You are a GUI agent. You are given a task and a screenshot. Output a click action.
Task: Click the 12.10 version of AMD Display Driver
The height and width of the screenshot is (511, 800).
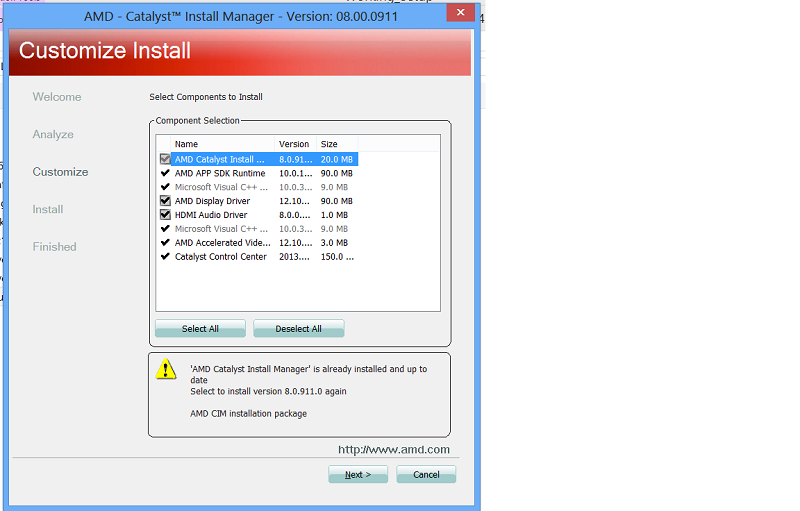coord(294,201)
